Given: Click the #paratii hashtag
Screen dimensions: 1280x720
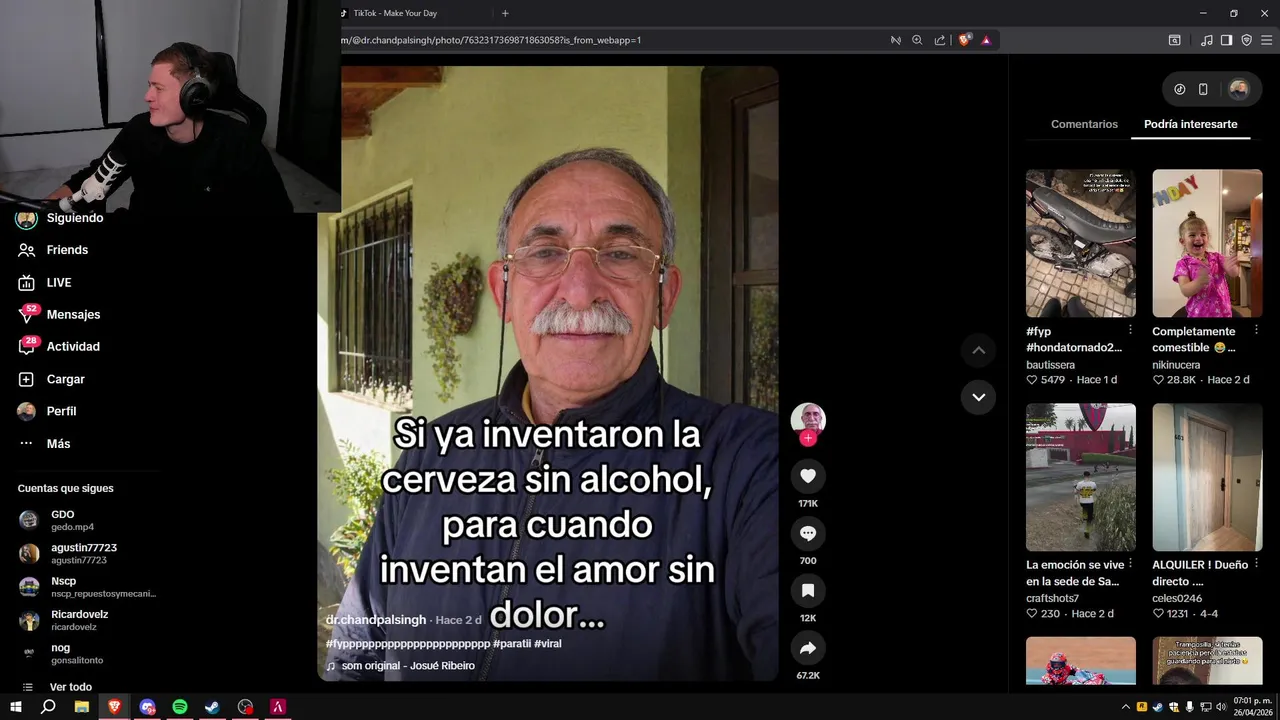Looking at the screenshot, I should 512,644.
